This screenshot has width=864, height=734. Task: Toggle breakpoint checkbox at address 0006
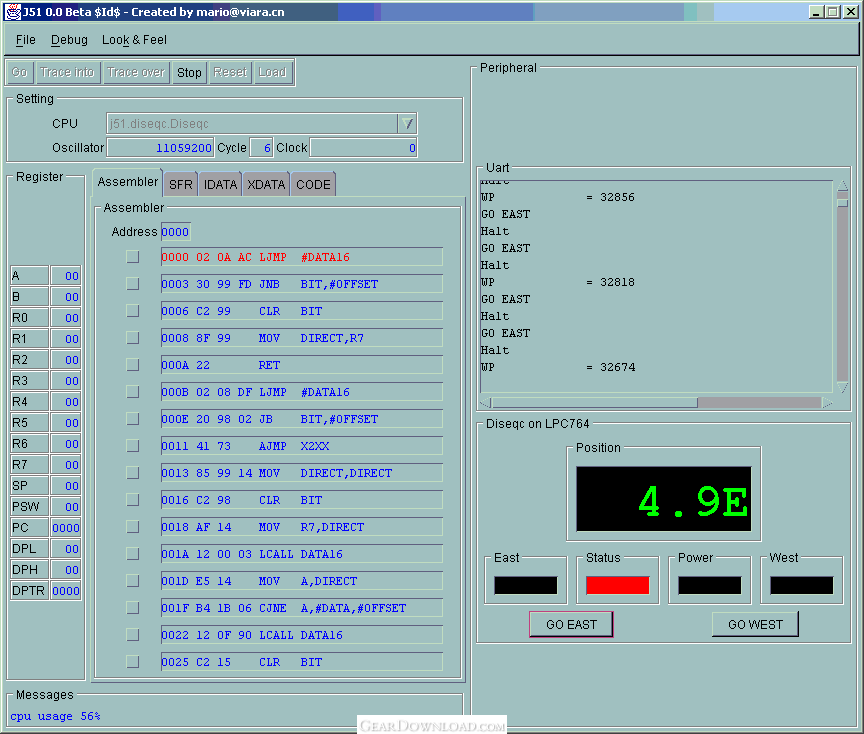coord(133,311)
